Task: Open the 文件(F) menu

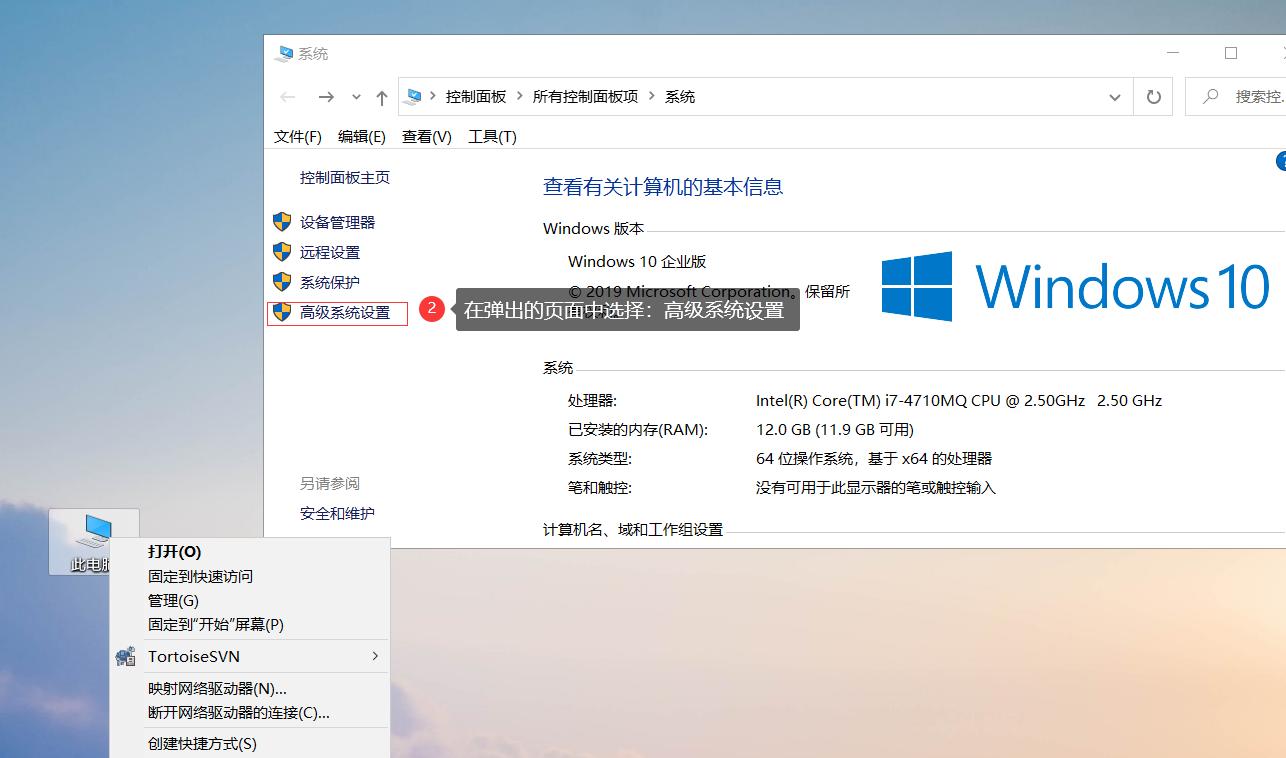Action: pyautogui.click(x=298, y=136)
